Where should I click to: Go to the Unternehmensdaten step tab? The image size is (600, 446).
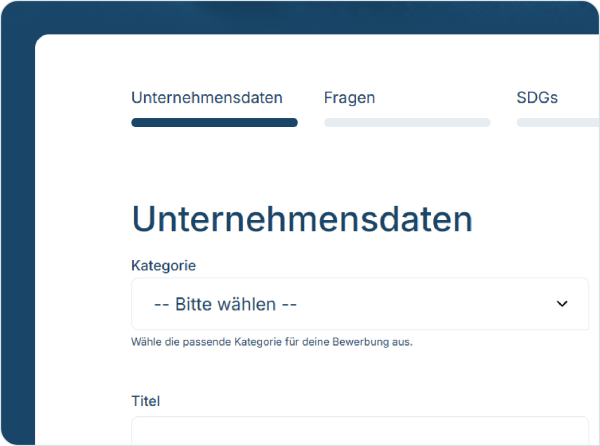pyautogui.click(x=207, y=98)
